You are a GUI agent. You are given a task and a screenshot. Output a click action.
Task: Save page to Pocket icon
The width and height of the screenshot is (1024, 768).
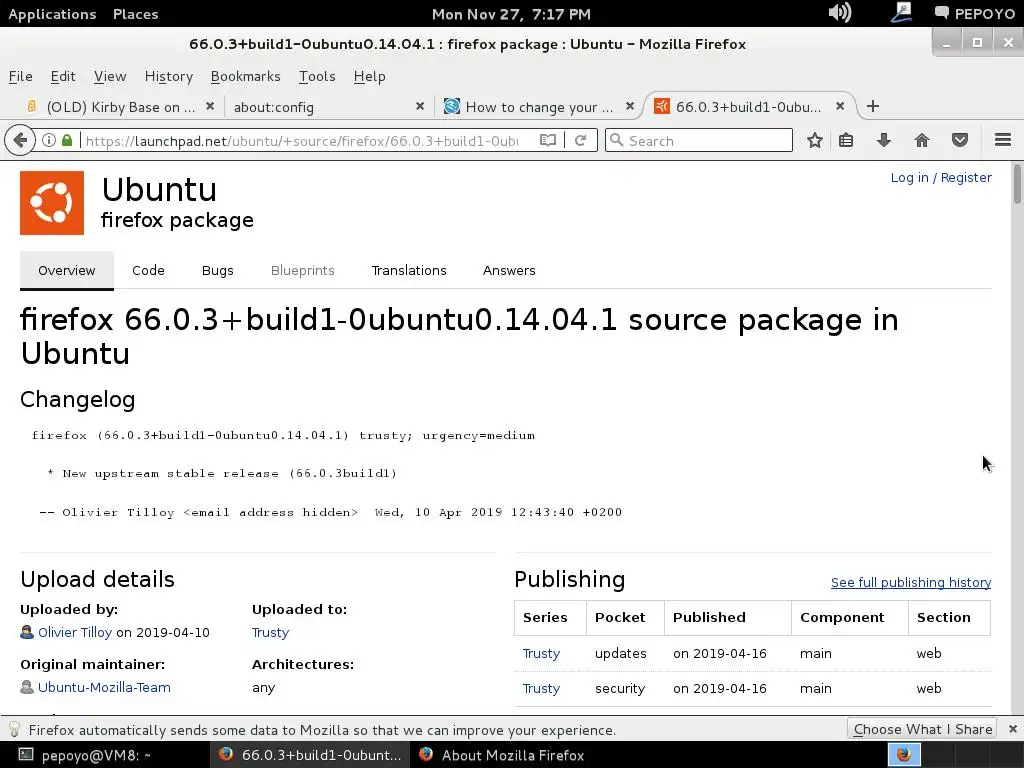[x=959, y=140]
